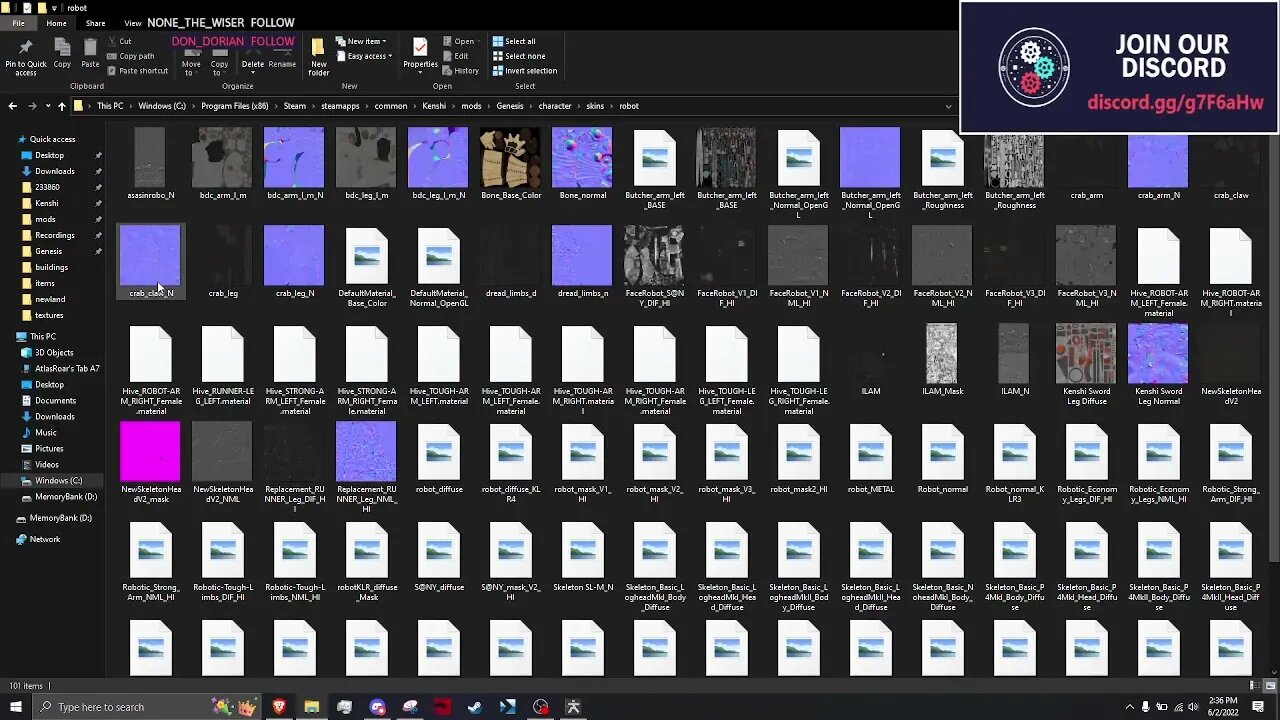The width and height of the screenshot is (1280, 720).
Task: Open the Recent locations dropdown arrow
Action: pyautogui.click(x=49, y=106)
